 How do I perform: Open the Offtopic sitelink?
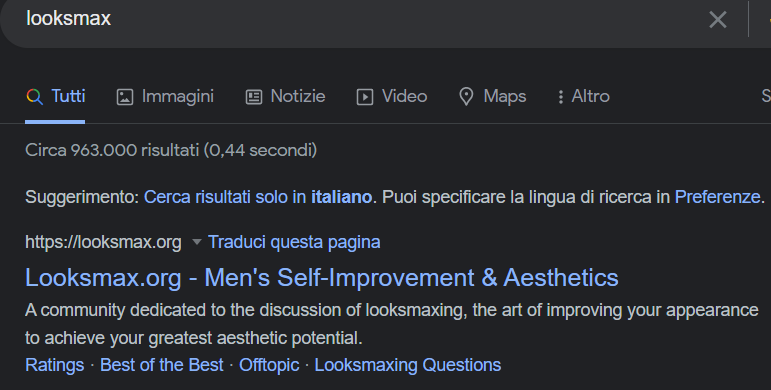(269, 365)
